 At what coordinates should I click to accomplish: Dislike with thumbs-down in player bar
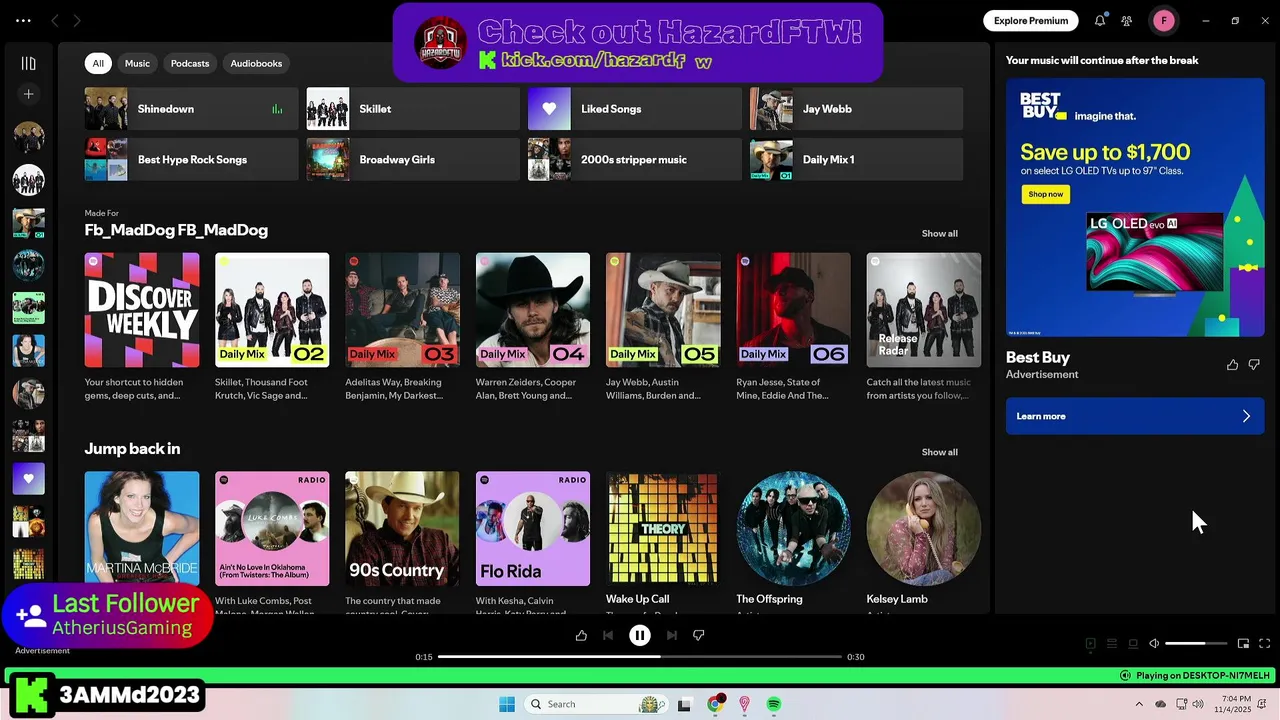tap(699, 635)
